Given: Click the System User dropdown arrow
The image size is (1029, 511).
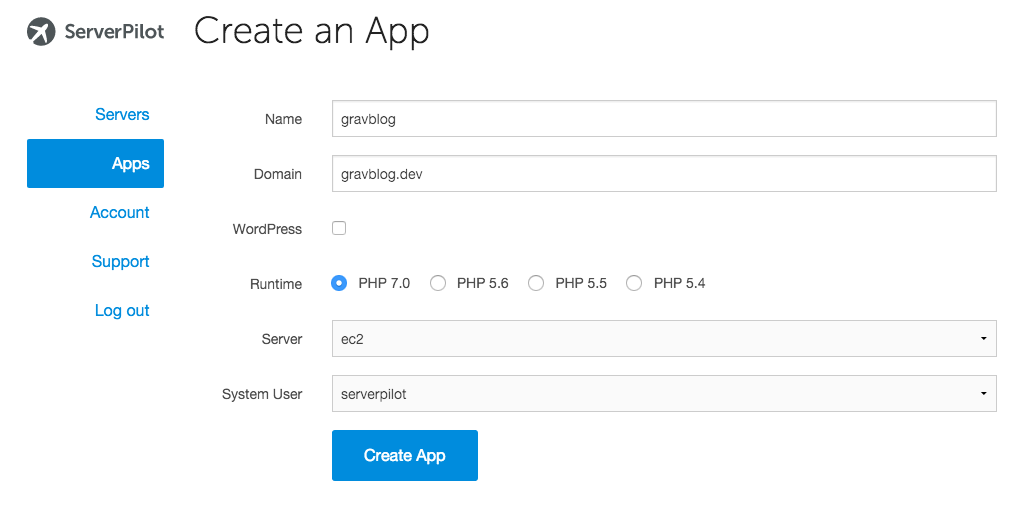Looking at the screenshot, I should coord(983,394).
